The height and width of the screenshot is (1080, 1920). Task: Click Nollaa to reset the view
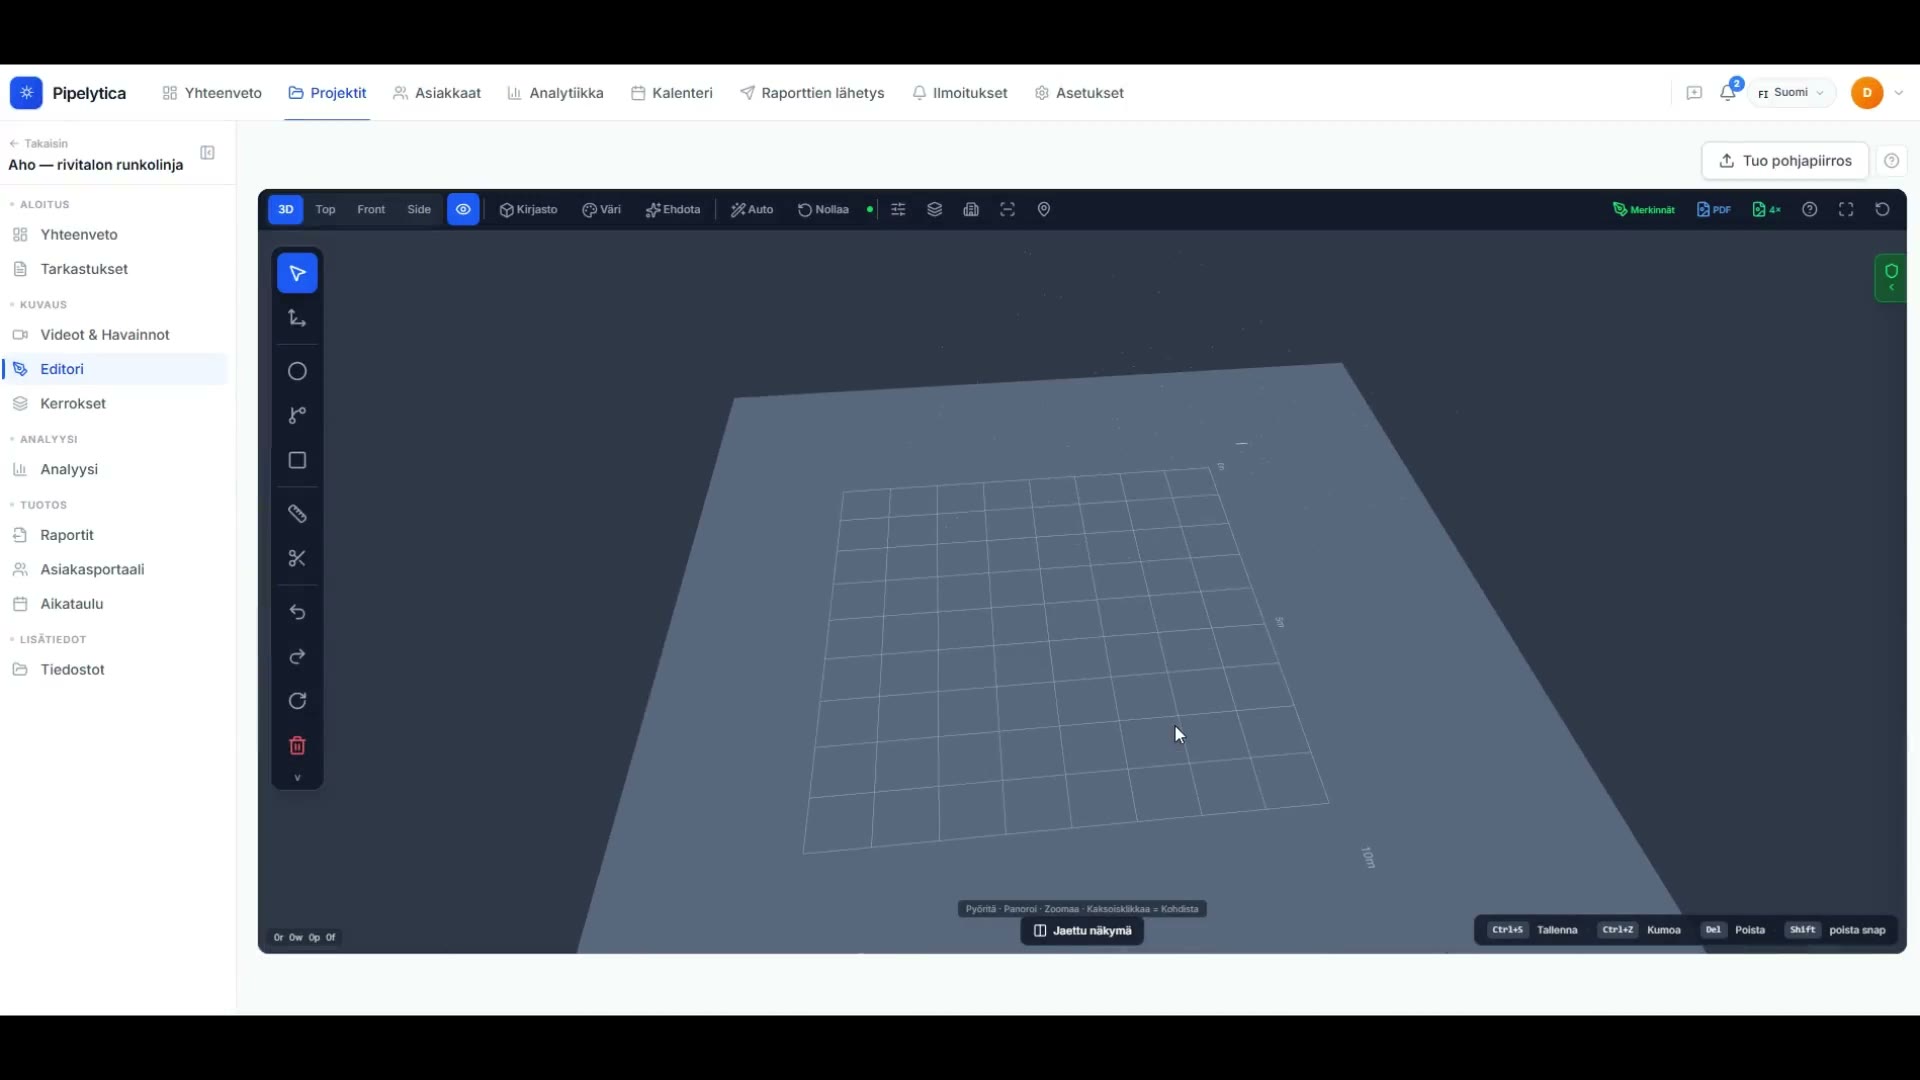[823, 210]
